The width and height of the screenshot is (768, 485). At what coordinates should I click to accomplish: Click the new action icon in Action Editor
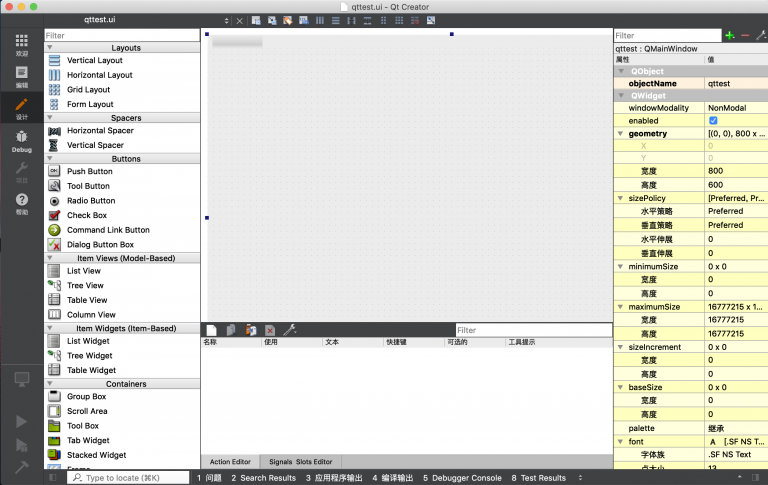[211, 330]
